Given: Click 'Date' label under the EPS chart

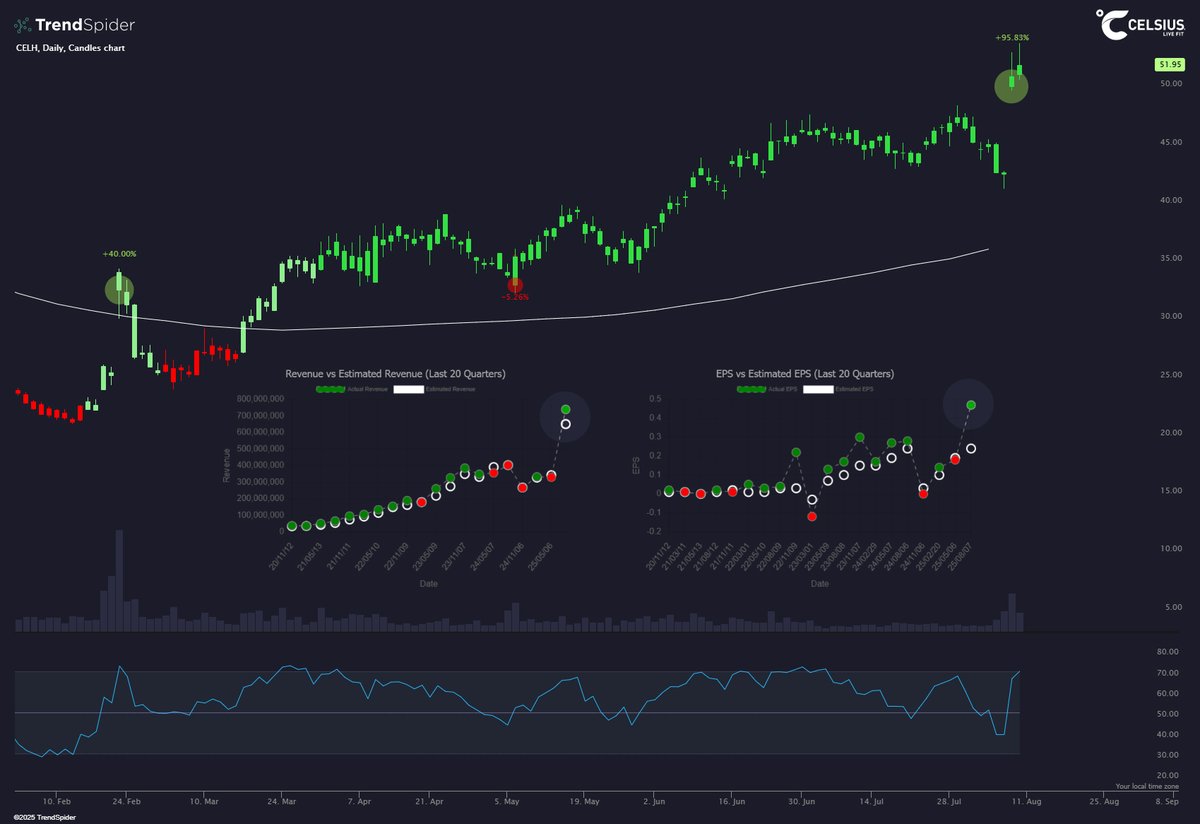Looking at the screenshot, I should (x=819, y=583).
